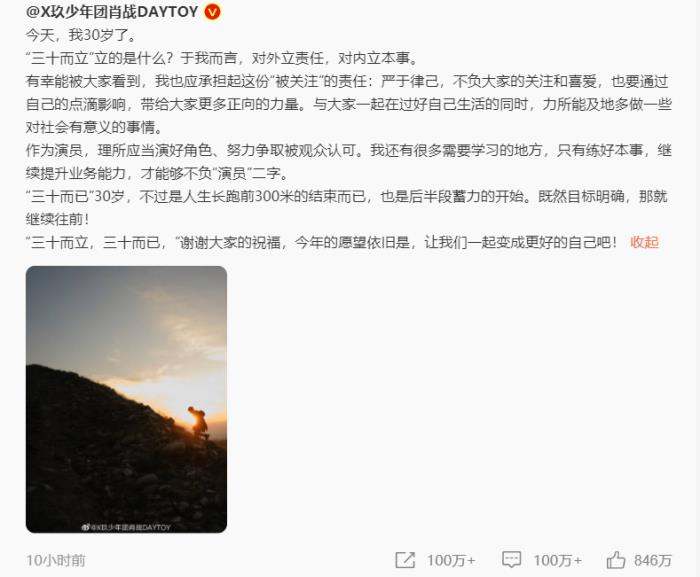Like the post with thumbs-up icon
The image size is (700, 577).
pos(616,560)
